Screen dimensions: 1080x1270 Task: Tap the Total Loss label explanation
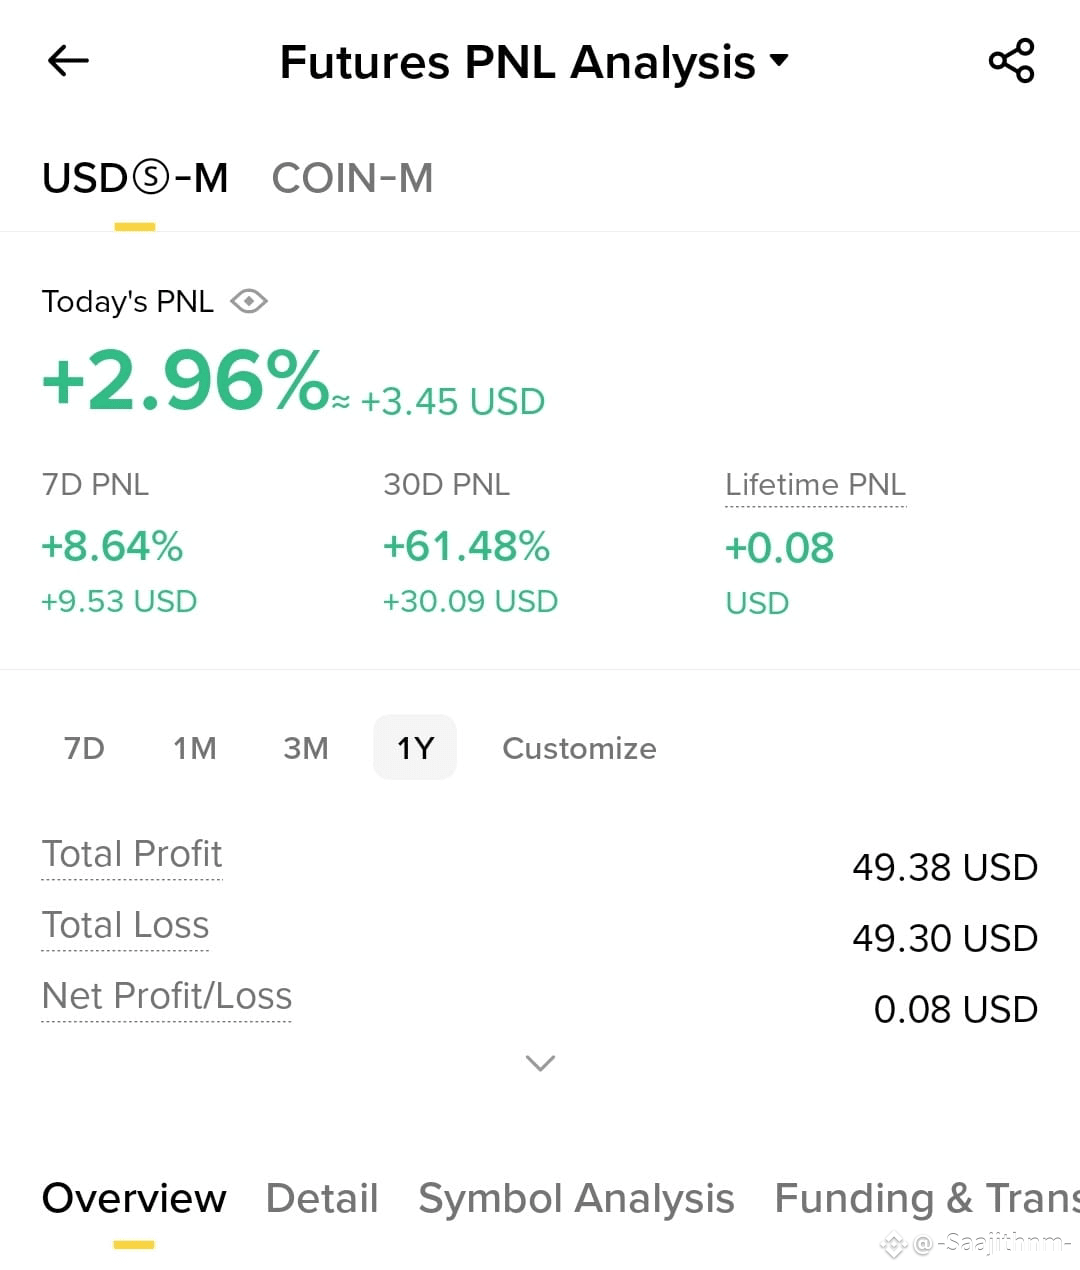coord(125,925)
